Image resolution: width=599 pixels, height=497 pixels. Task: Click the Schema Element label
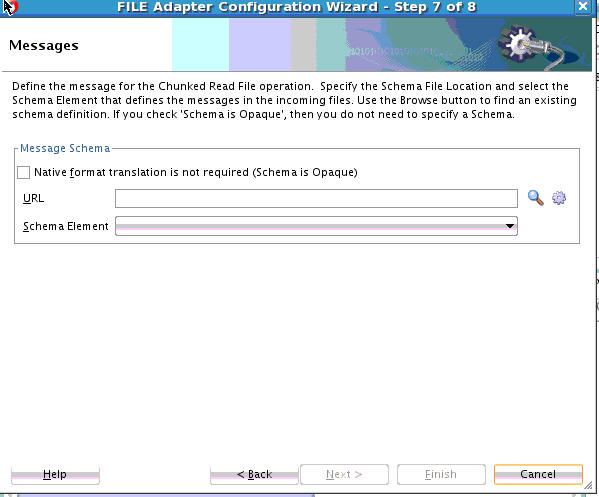pos(66,226)
